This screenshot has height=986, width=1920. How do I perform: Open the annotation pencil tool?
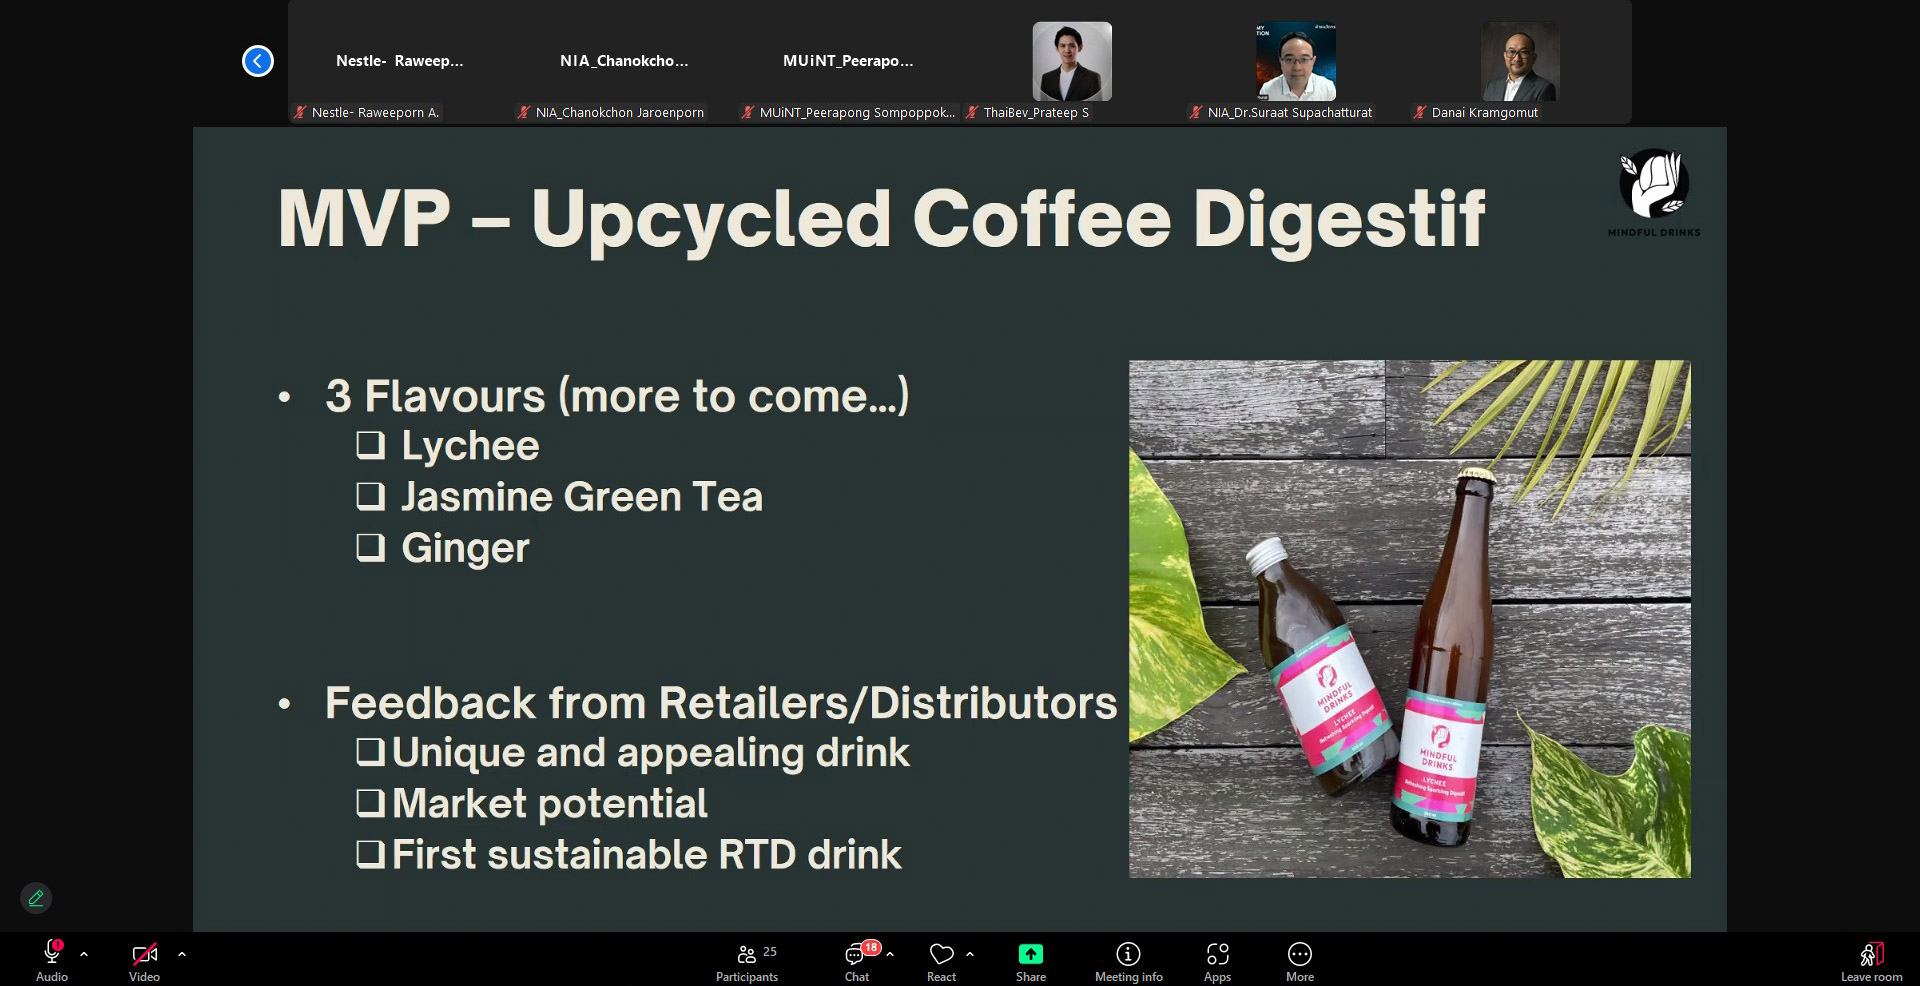(36, 898)
